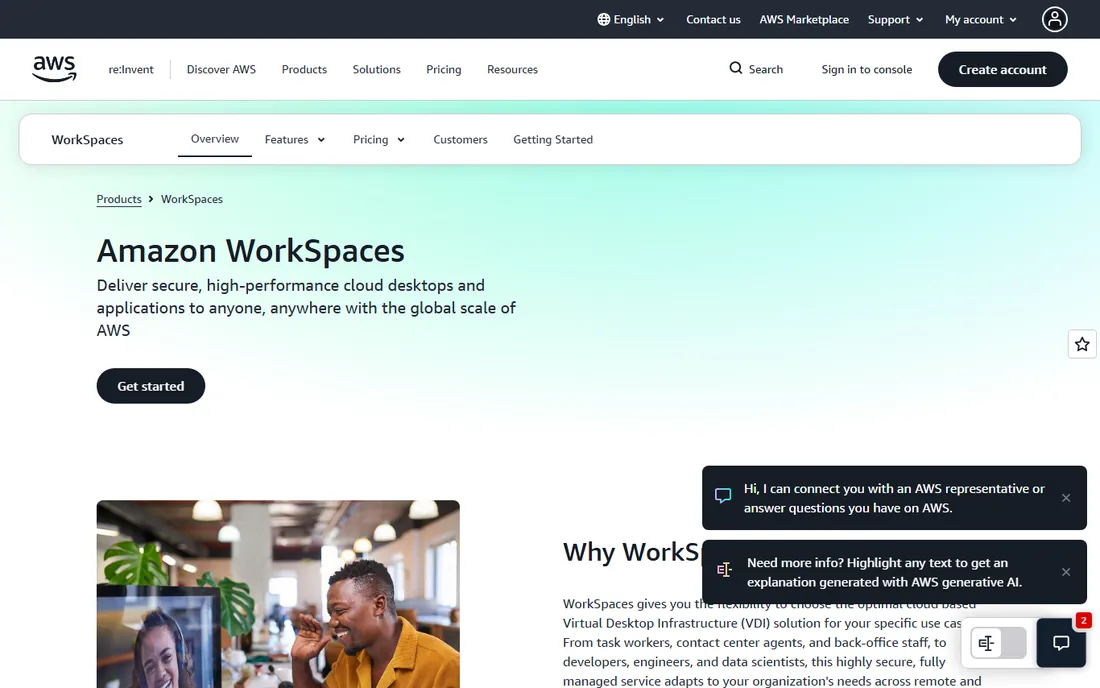Viewport: 1100px width, 688px height.
Task: Open the Resources menu
Action: pos(512,69)
